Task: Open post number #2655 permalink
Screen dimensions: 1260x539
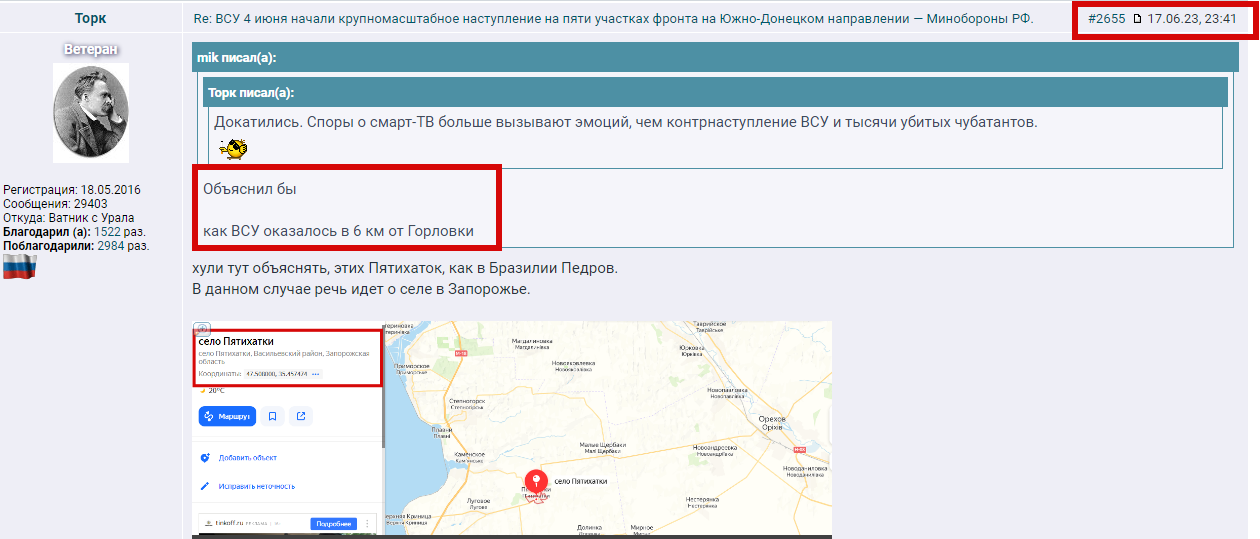Action: pos(1107,19)
